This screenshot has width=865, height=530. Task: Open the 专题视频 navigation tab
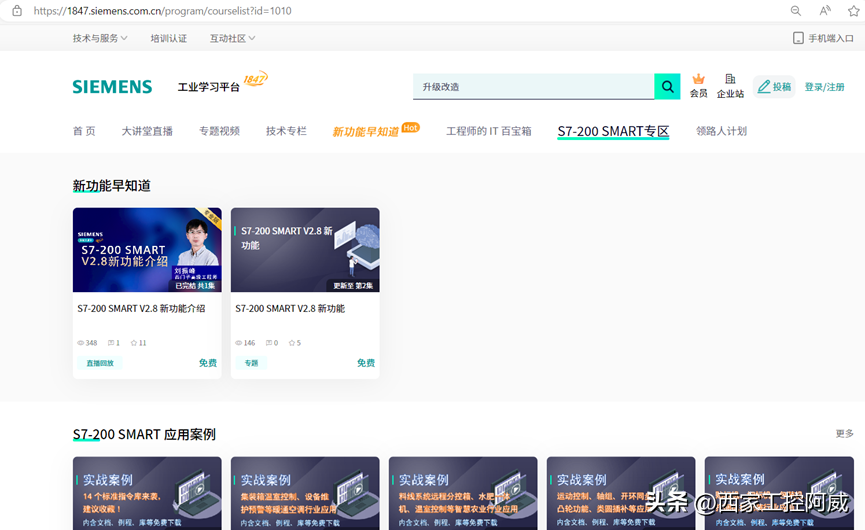point(219,131)
